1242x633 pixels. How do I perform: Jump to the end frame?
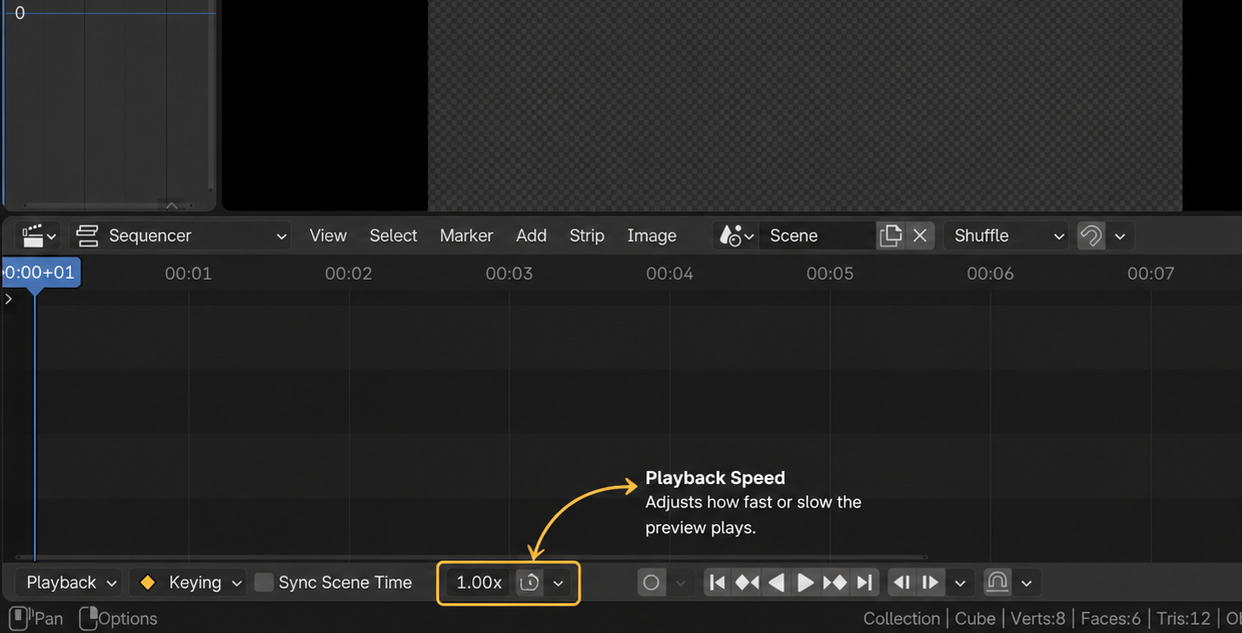(x=865, y=582)
